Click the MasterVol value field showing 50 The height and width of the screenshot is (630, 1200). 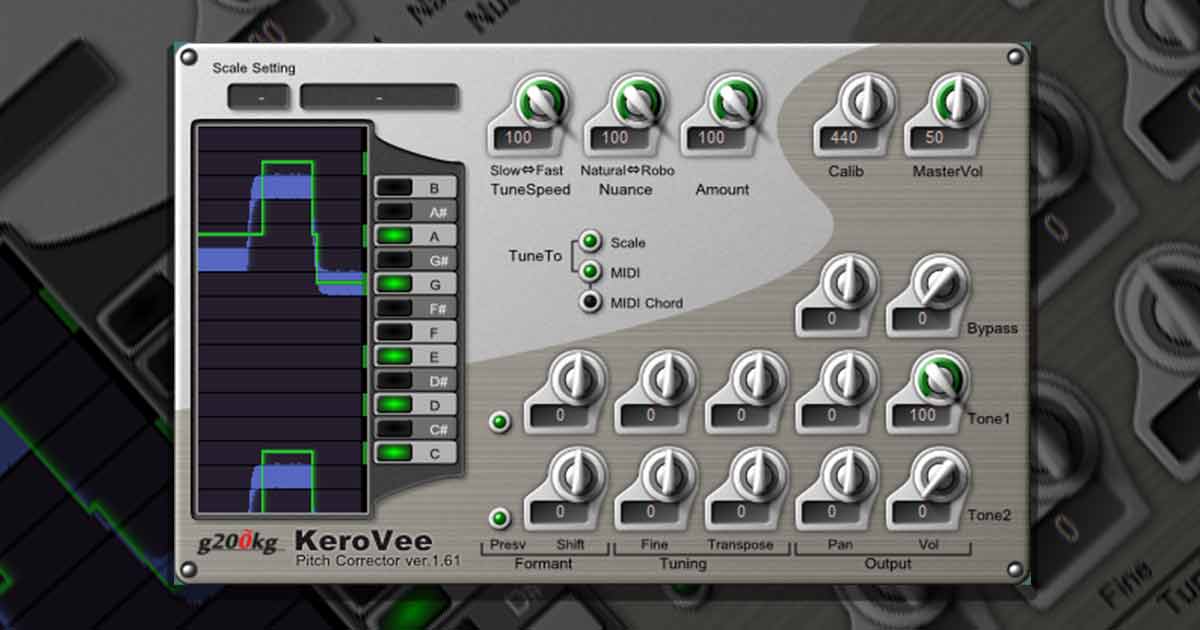coord(943,138)
